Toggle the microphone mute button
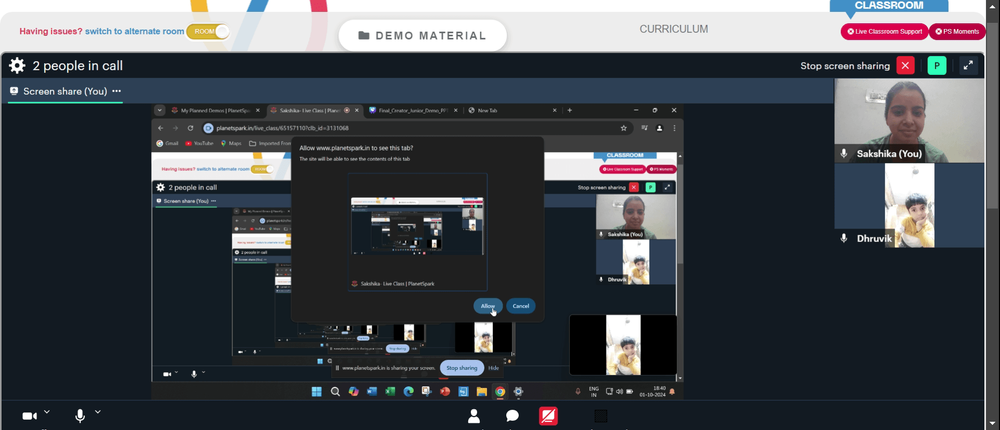Viewport: 1000px width, 430px height. click(80, 416)
